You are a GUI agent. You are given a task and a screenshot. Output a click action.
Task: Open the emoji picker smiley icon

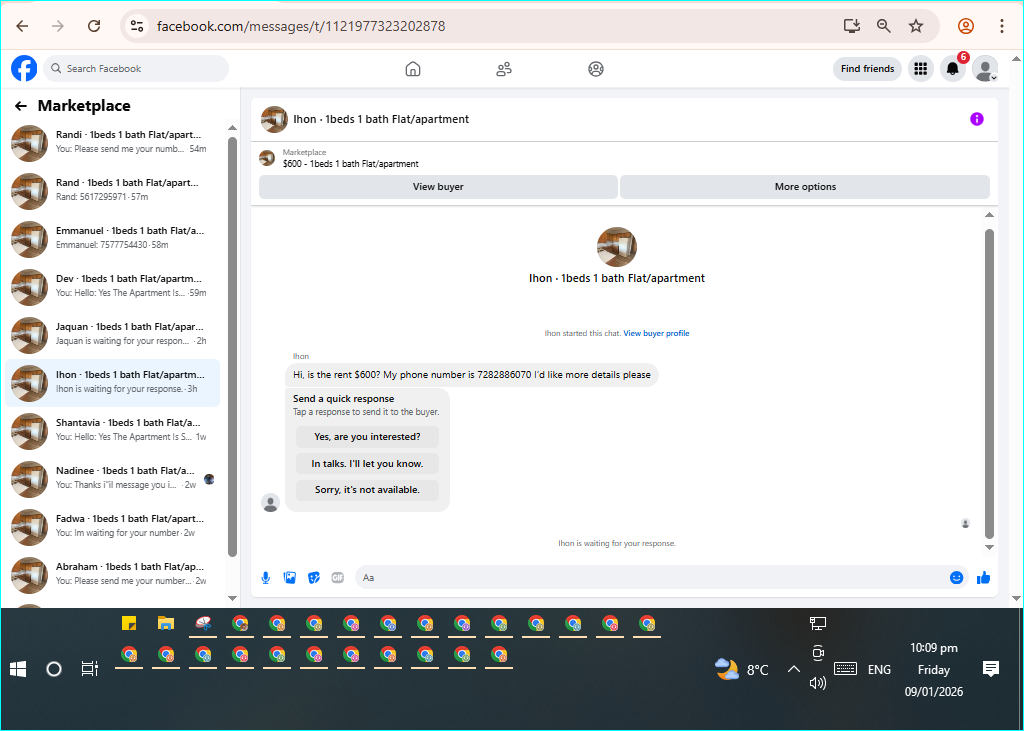[x=956, y=577]
